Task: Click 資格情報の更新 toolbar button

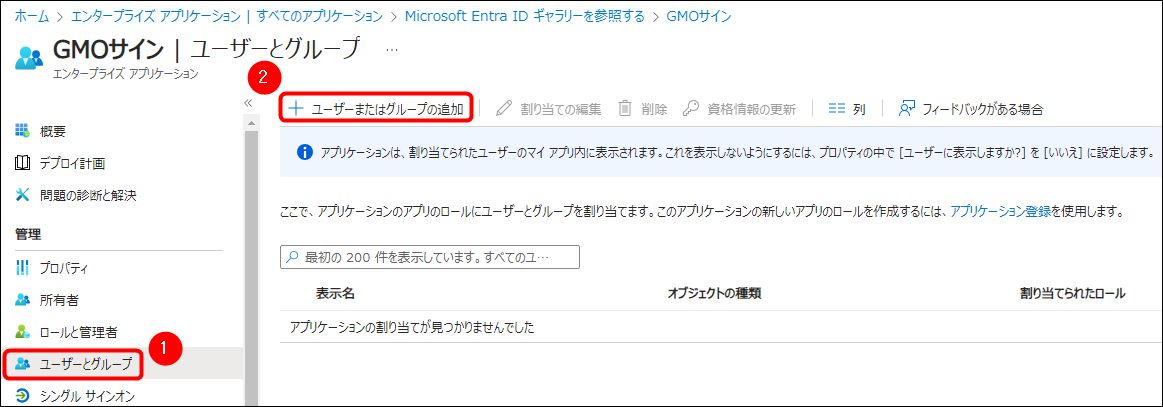Action: [x=740, y=109]
